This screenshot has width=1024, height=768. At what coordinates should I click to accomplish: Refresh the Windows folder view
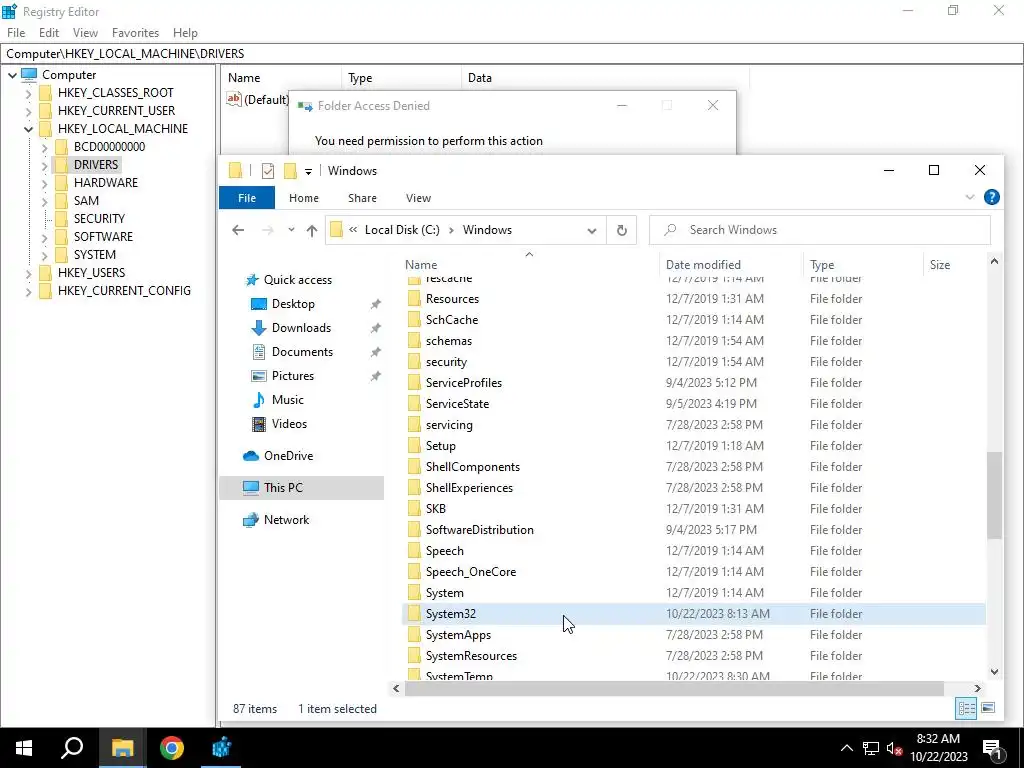pos(622,230)
